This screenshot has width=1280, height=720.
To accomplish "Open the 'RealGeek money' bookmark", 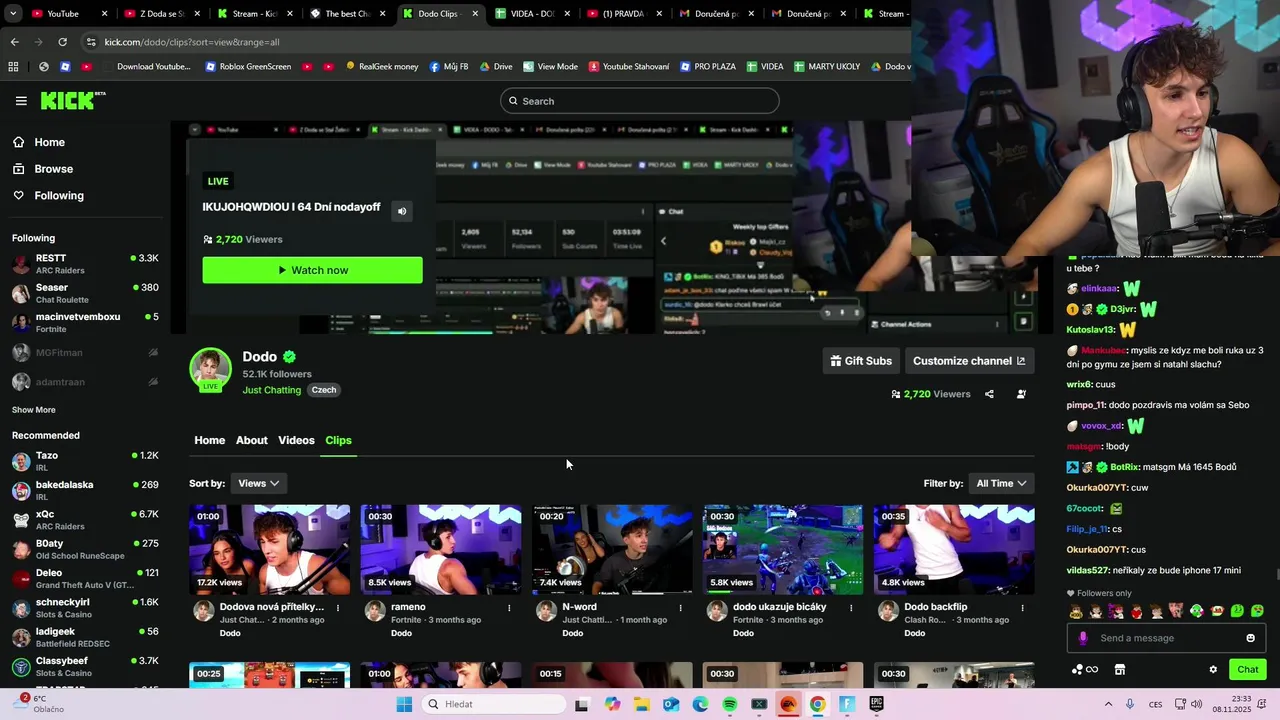I will (x=382, y=67).
